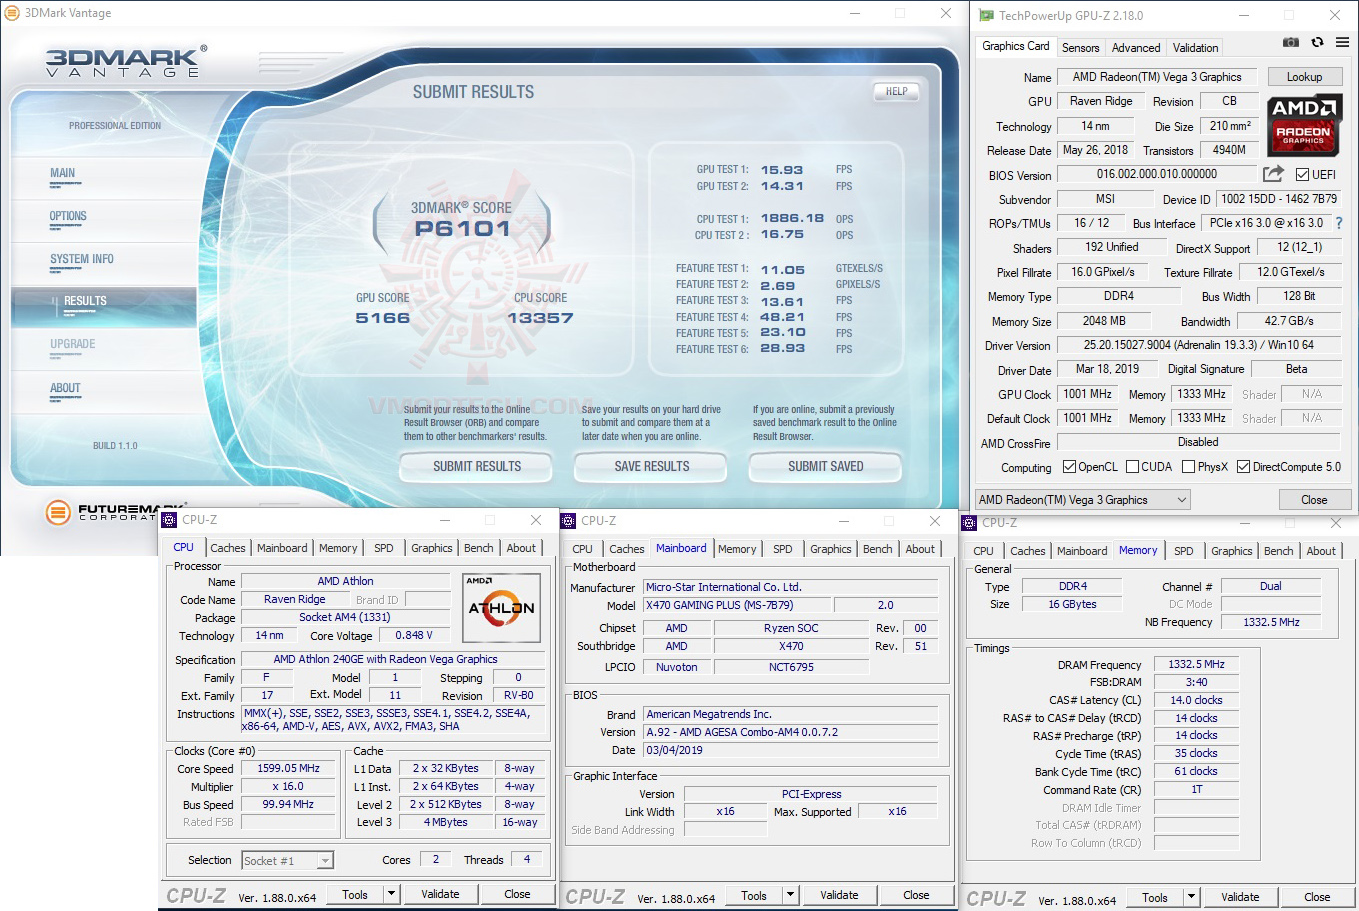This screenshot has width=1359, height=911.
Task: Click BIOS version A.92 AMD AGESA text
Action: (742, 732)
